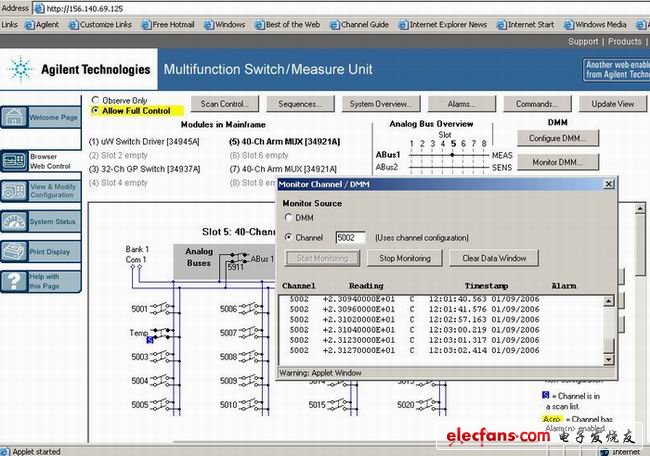Toggle relay switch for channel 5006
Image resolution: width=650 pixels, height=456 pixels.
click(251, 308)
